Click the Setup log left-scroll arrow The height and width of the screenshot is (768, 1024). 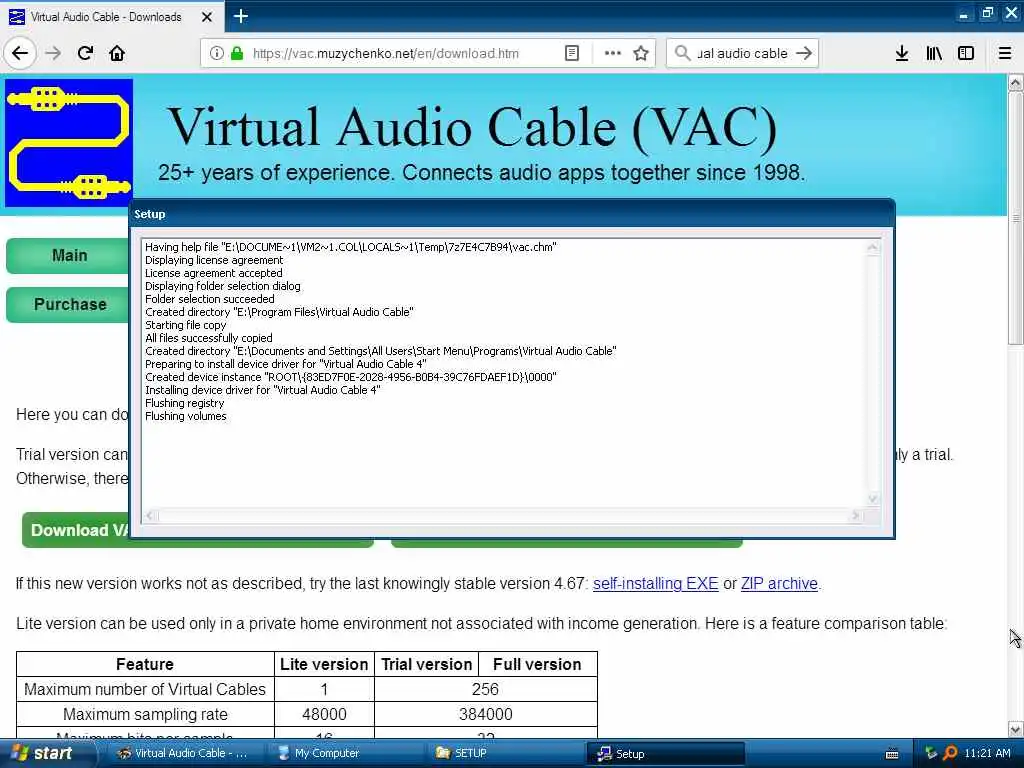pyautogui.click(x=150, y=515)
